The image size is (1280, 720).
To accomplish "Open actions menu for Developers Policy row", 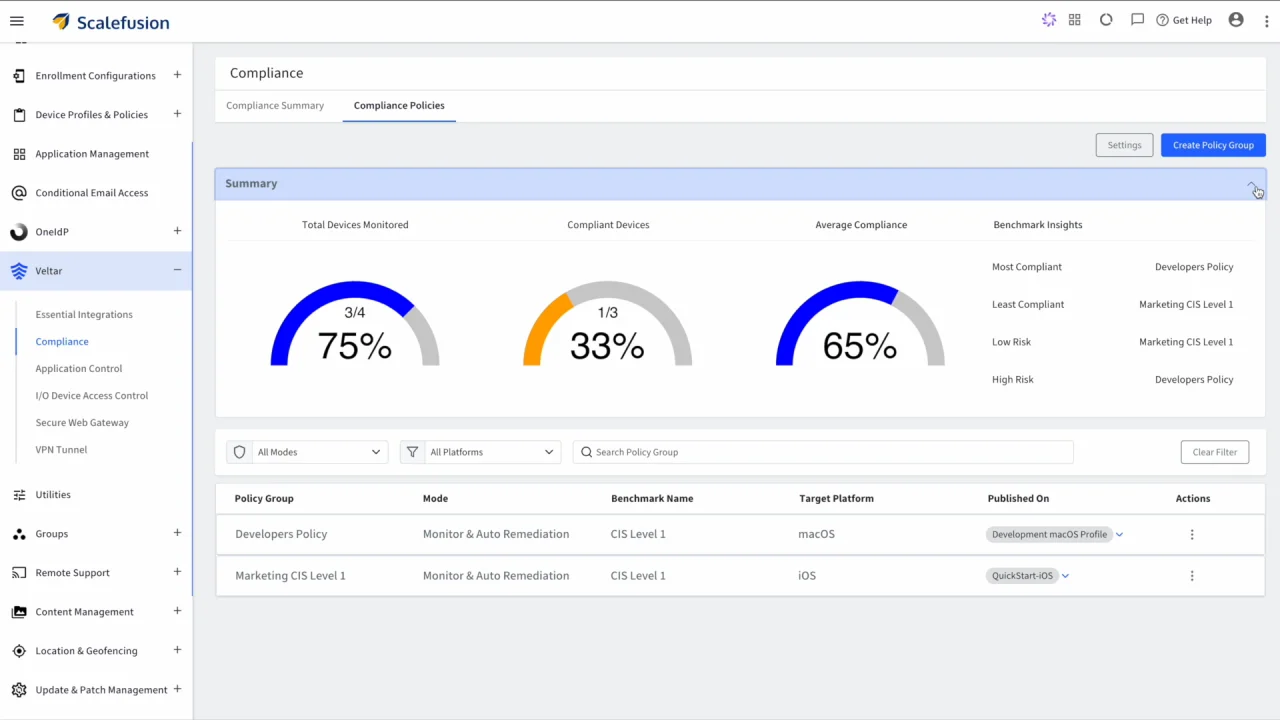I will point(1191,535).
